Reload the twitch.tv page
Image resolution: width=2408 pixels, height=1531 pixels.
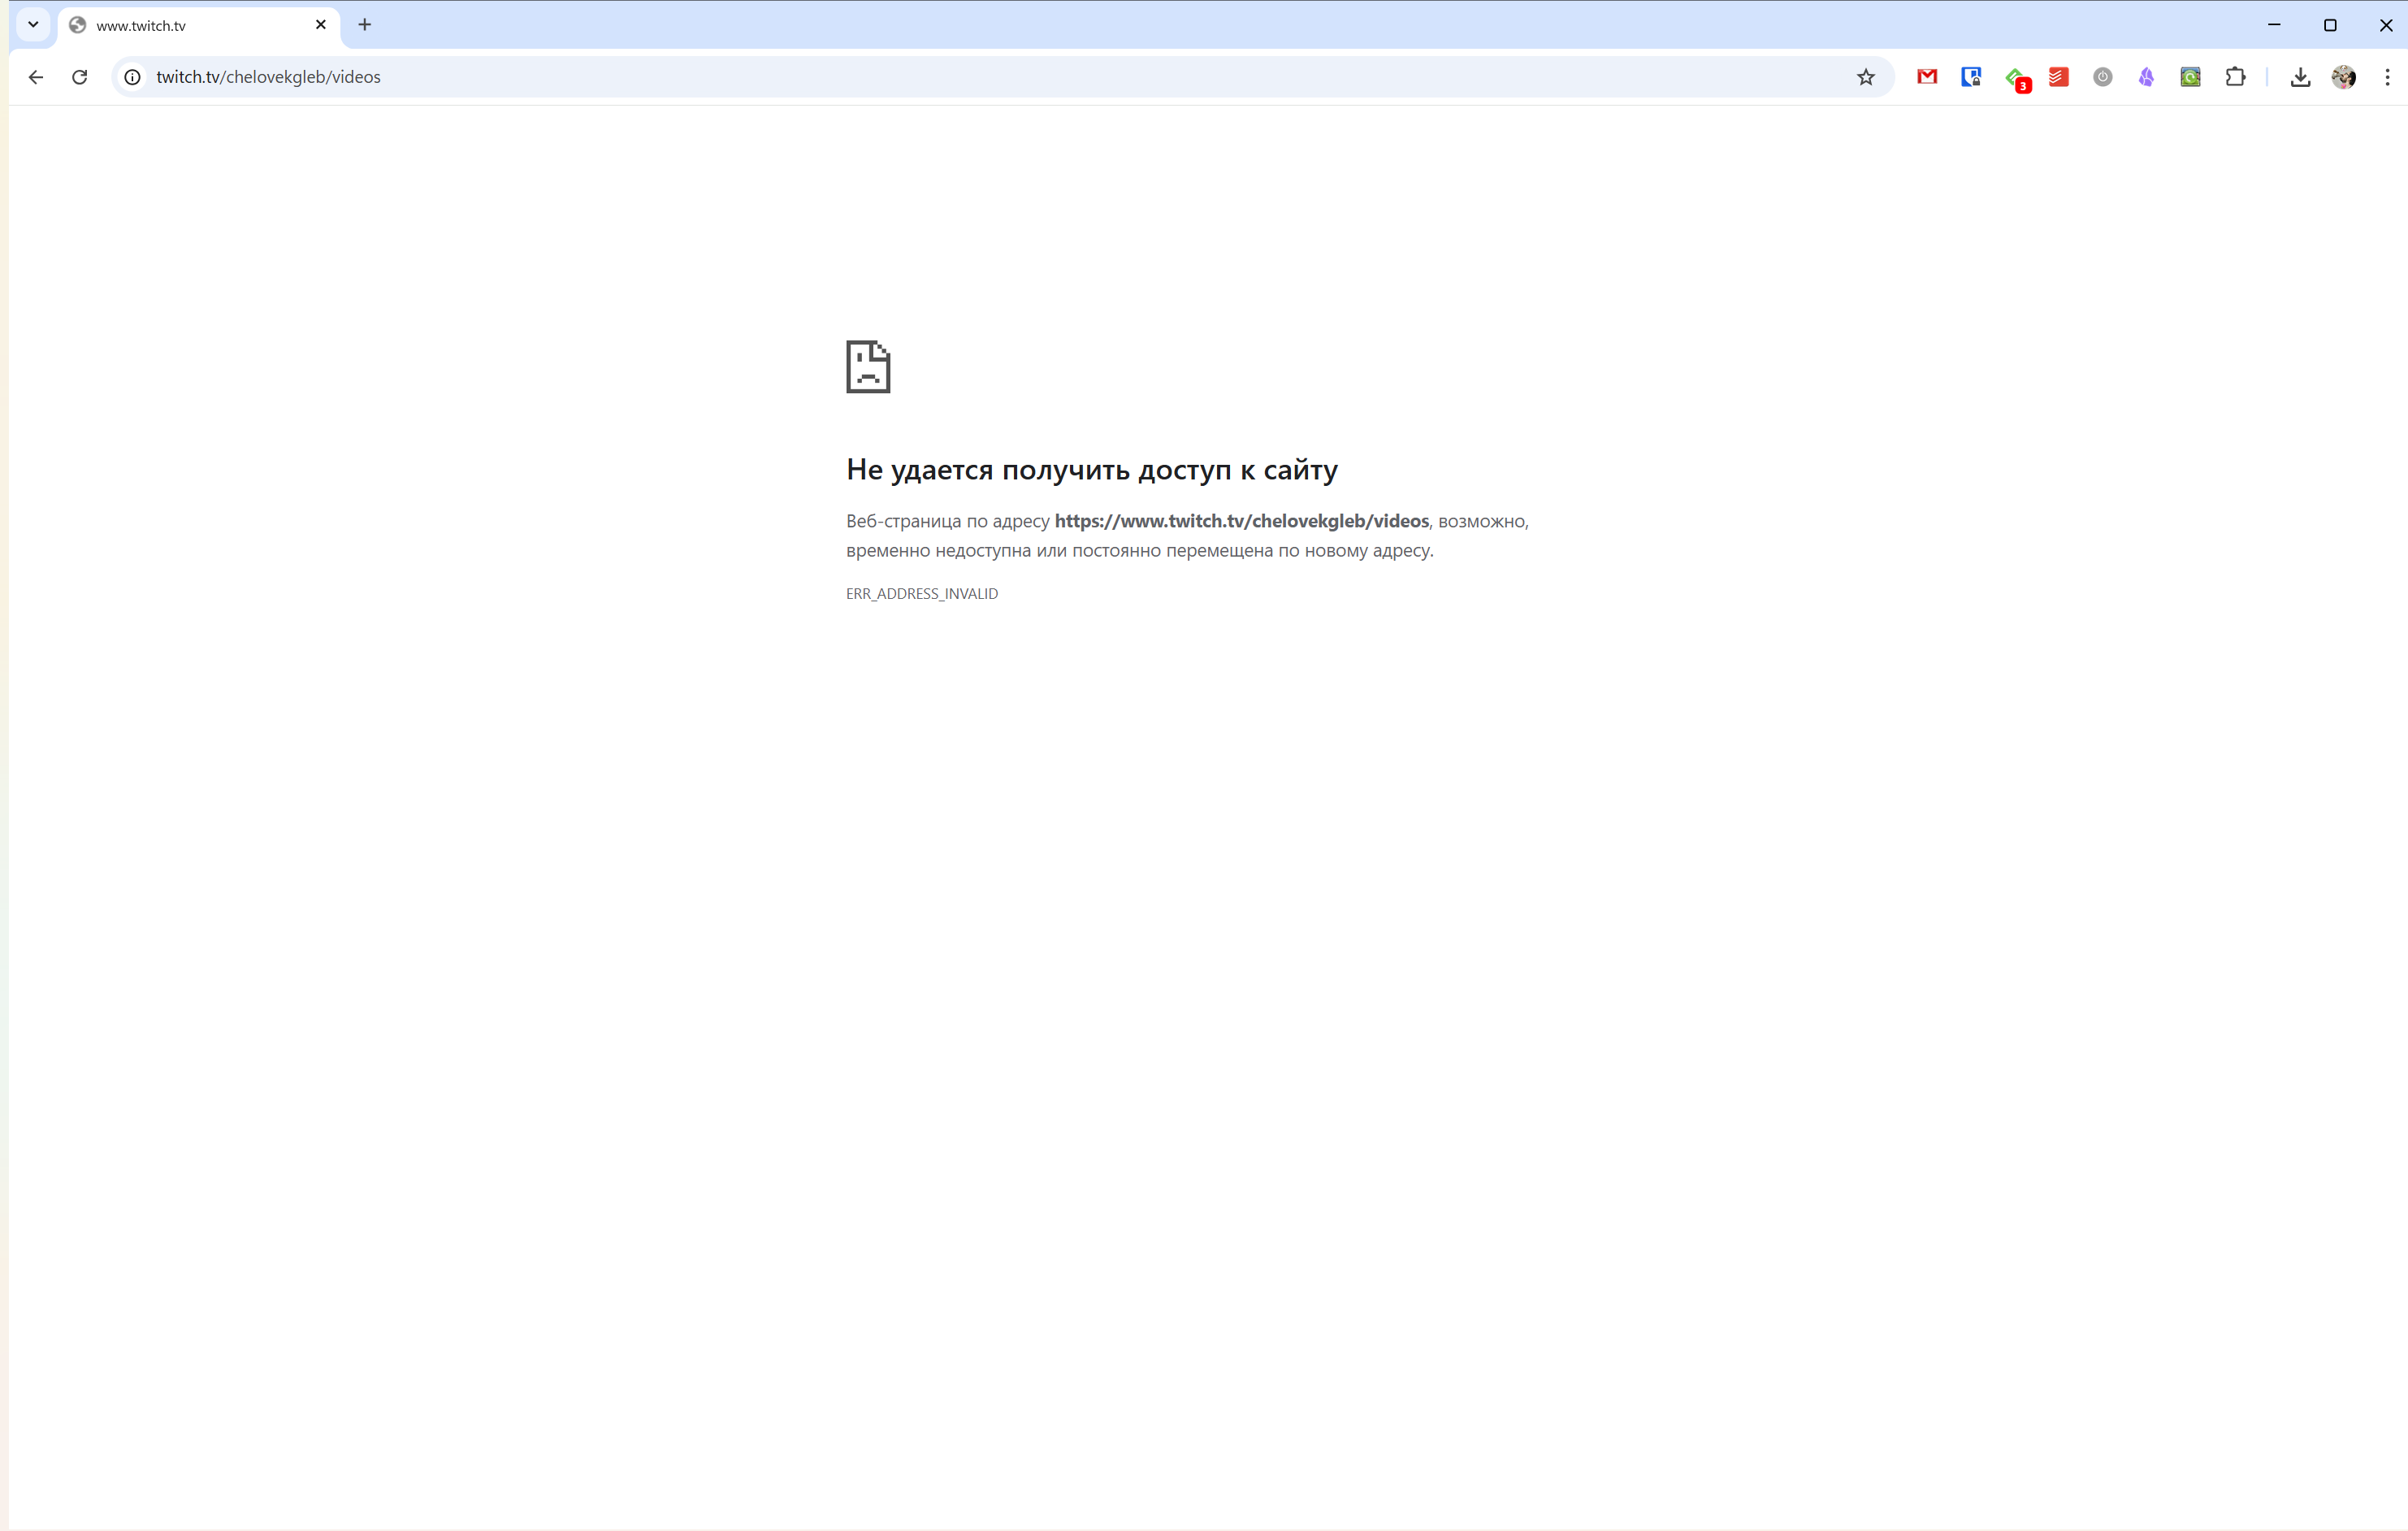pyautogui.click(x=80, y=77)
